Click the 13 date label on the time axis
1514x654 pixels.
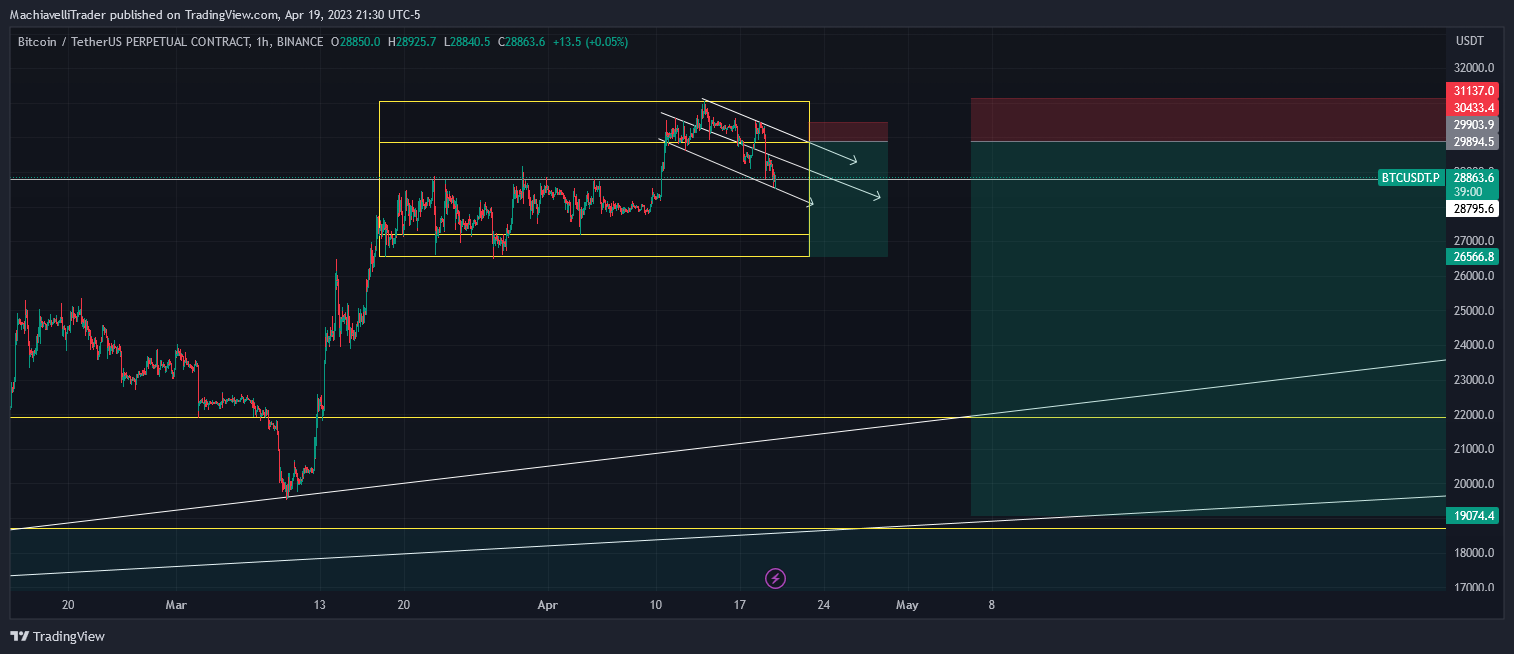(320, 605)
